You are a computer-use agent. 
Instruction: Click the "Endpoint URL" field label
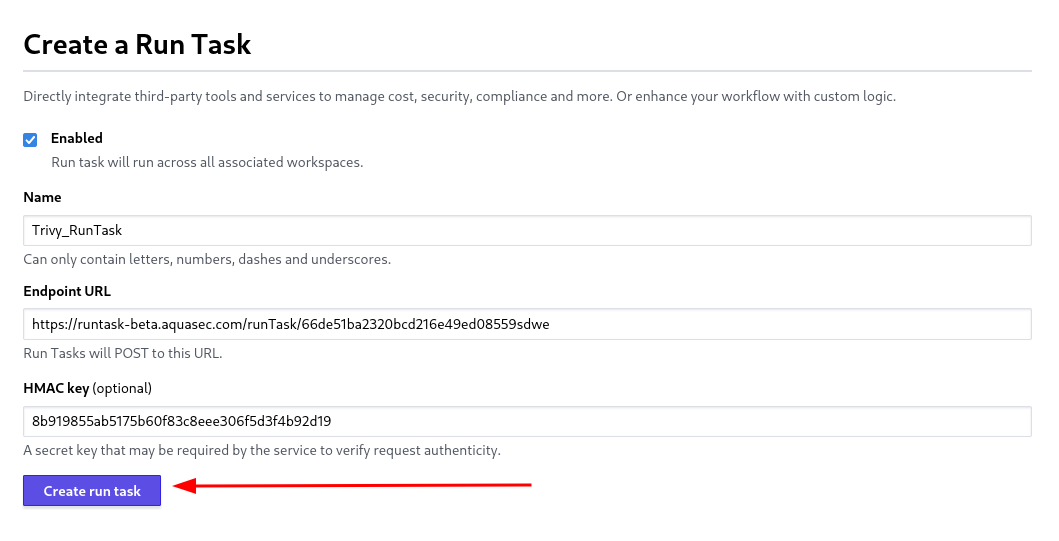67,291
